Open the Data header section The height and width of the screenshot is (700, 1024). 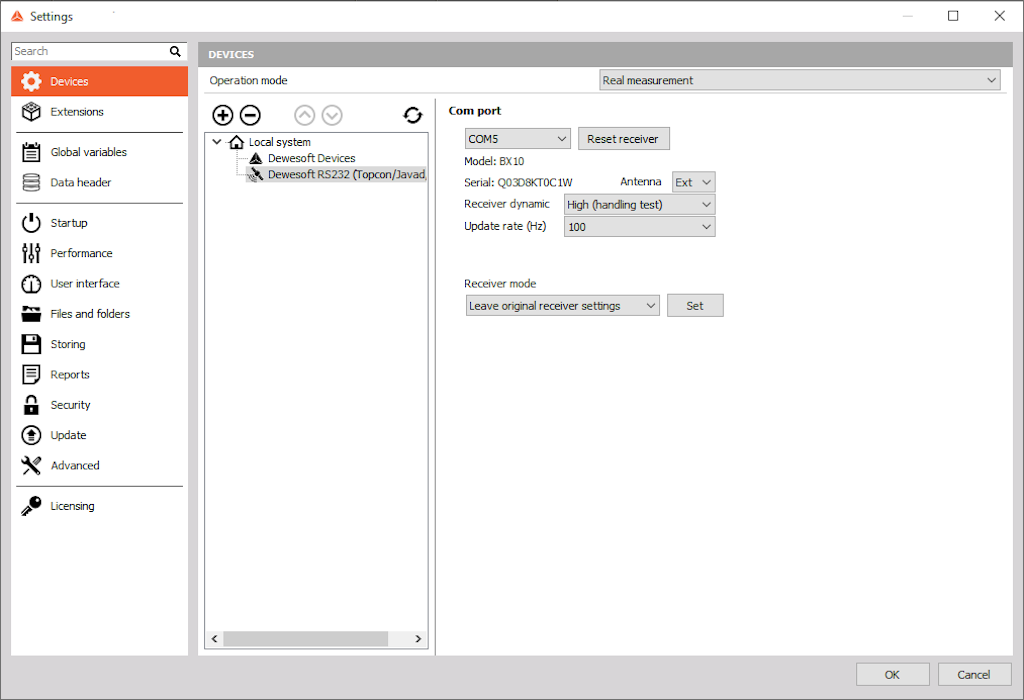pyautogui.click(x=99, y=182)
